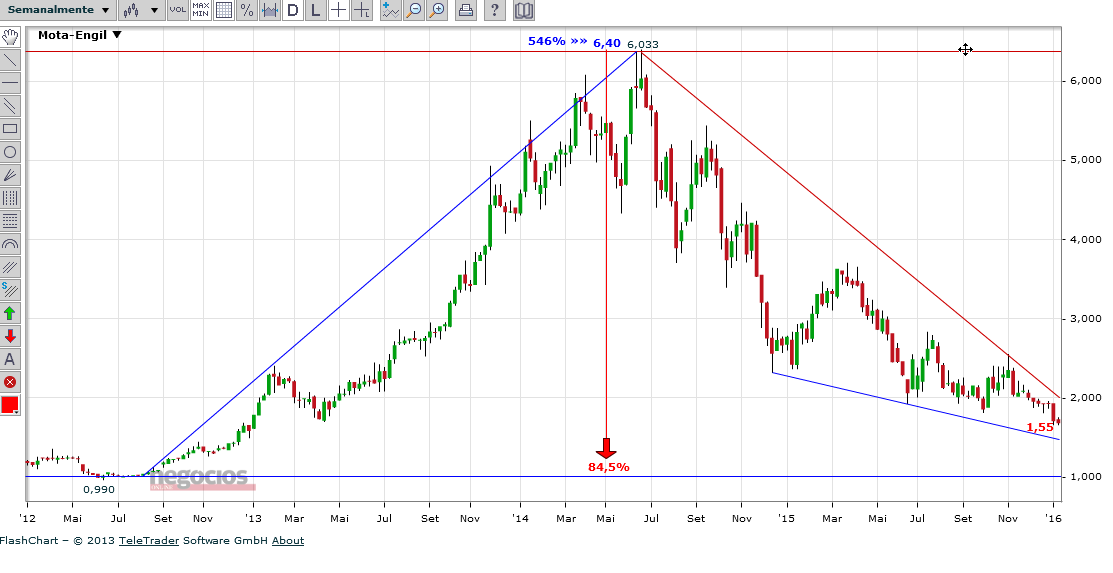1113x573 pixels.
Task: Select the horizontal line tool
Action: click(x=10, y=83)
